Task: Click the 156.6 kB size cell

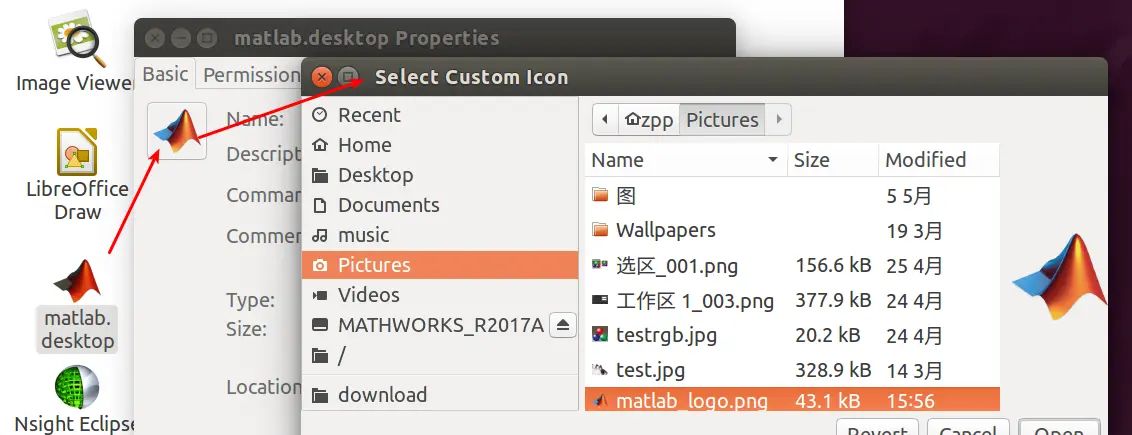Action: coord(833,265)
